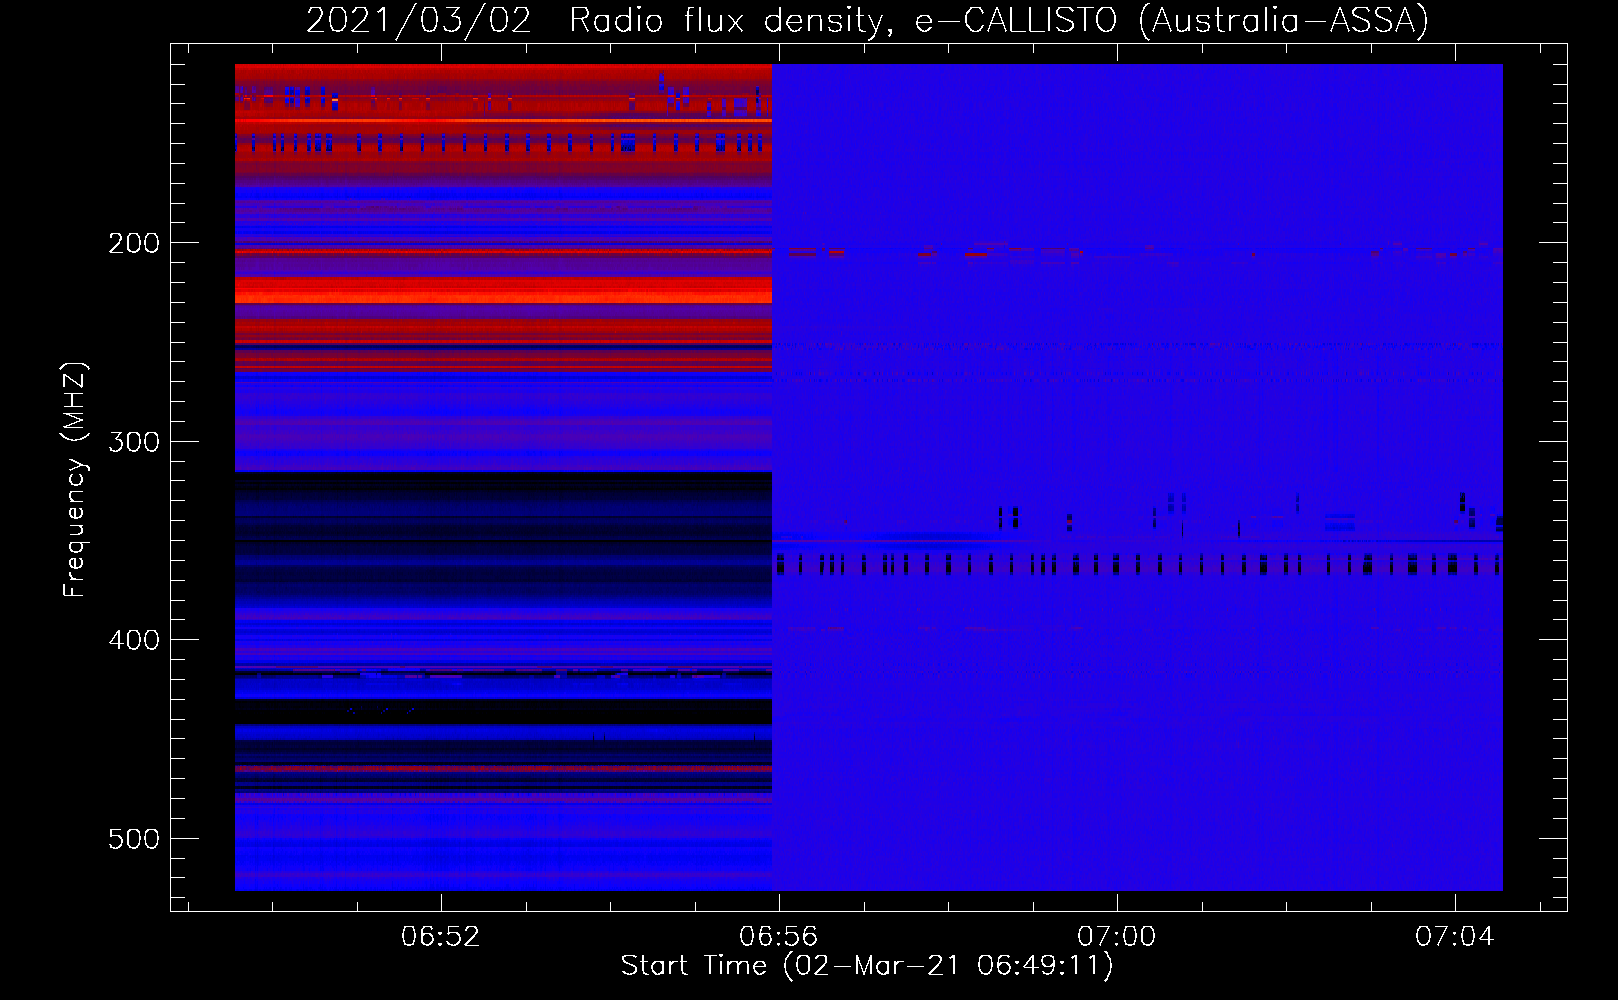1618x1000 pixels.
Task: Click the 07:00 time tick label
Action: [1116, 936]
